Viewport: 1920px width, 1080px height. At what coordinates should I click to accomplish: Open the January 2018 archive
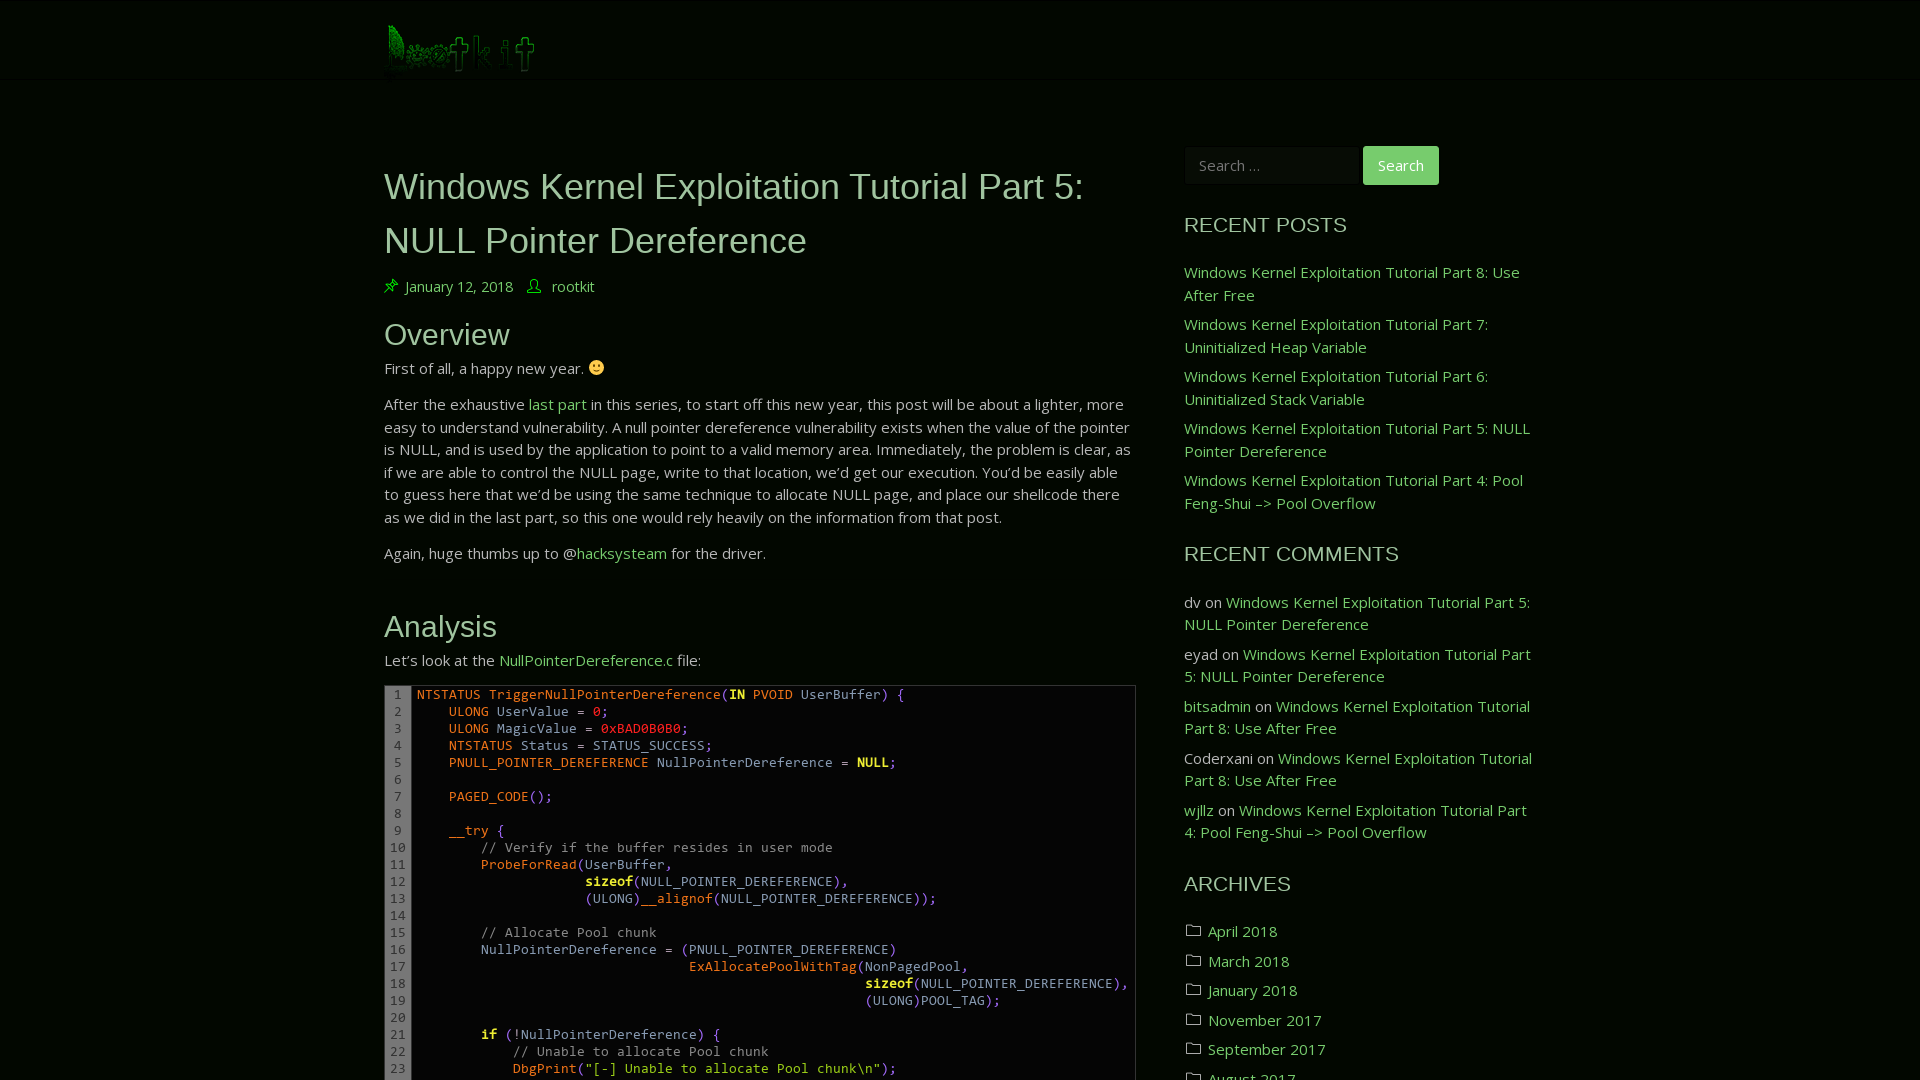tap(1252, 991)
